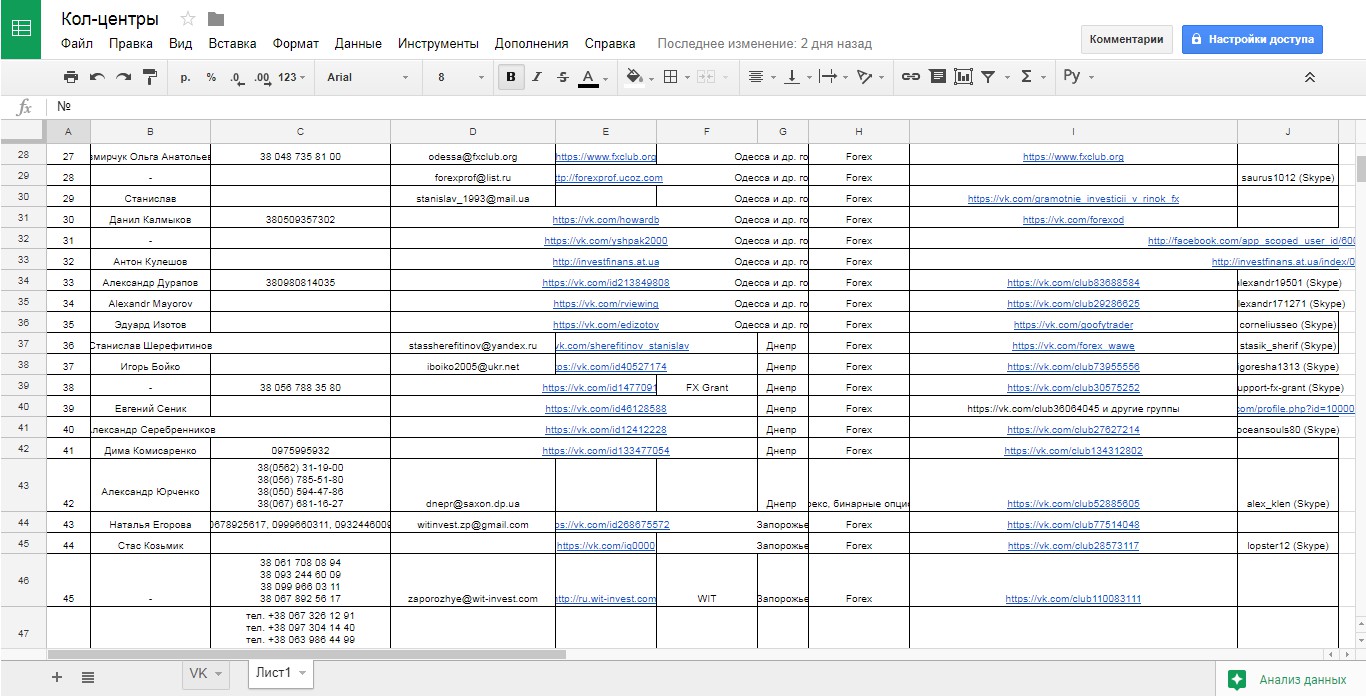1366x696 pixels.
Task: Select cell dnepr@saxon.dp.ua
Action: (x=473, y=486)
